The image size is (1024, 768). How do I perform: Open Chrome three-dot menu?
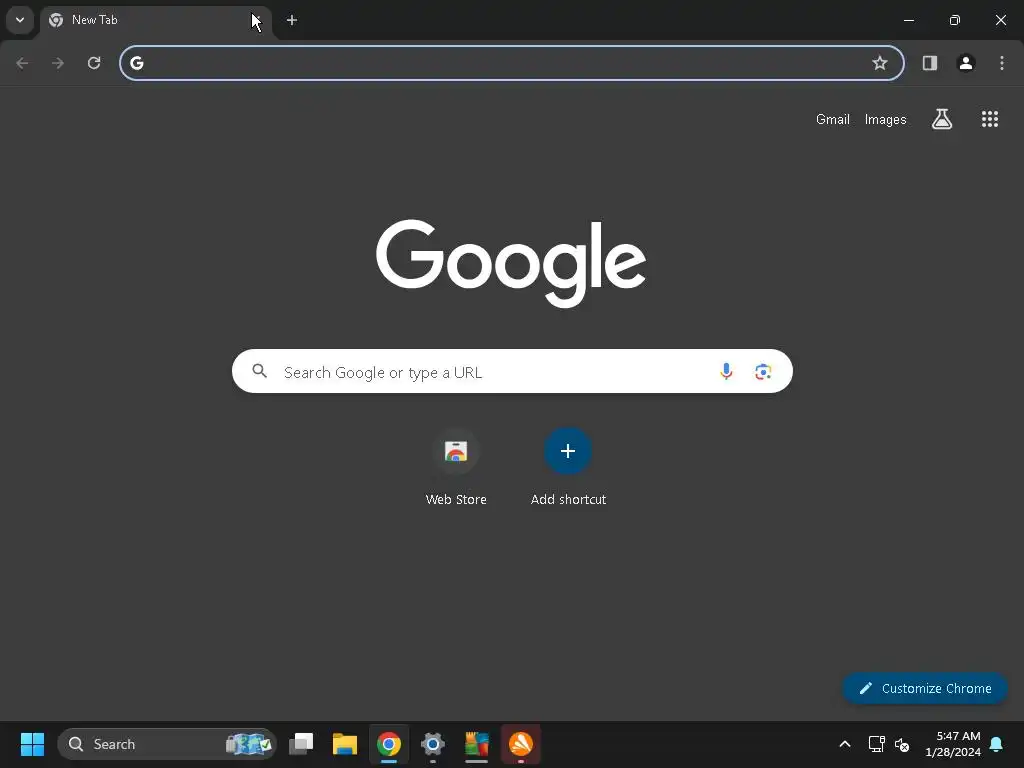tap(1002, 63)
